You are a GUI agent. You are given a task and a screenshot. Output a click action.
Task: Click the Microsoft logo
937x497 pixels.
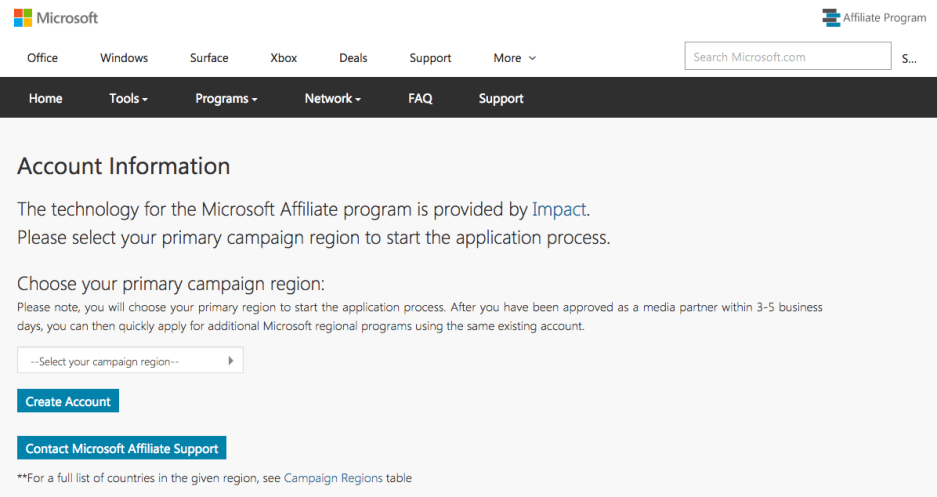tap(56, 18)
